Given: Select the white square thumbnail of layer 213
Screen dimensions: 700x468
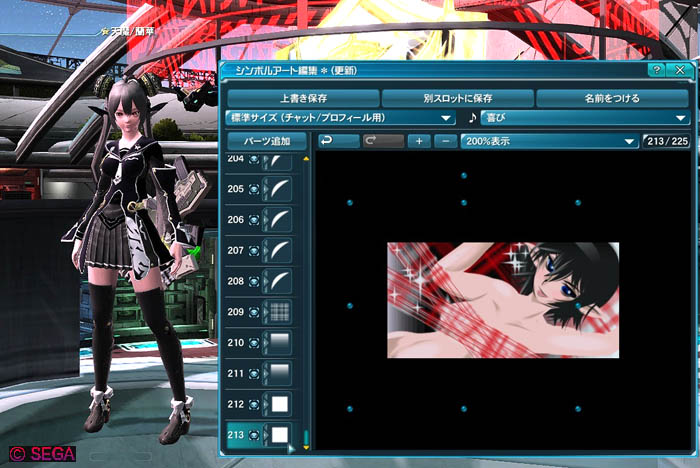Looking at the screenshot, I should [279, 435].
